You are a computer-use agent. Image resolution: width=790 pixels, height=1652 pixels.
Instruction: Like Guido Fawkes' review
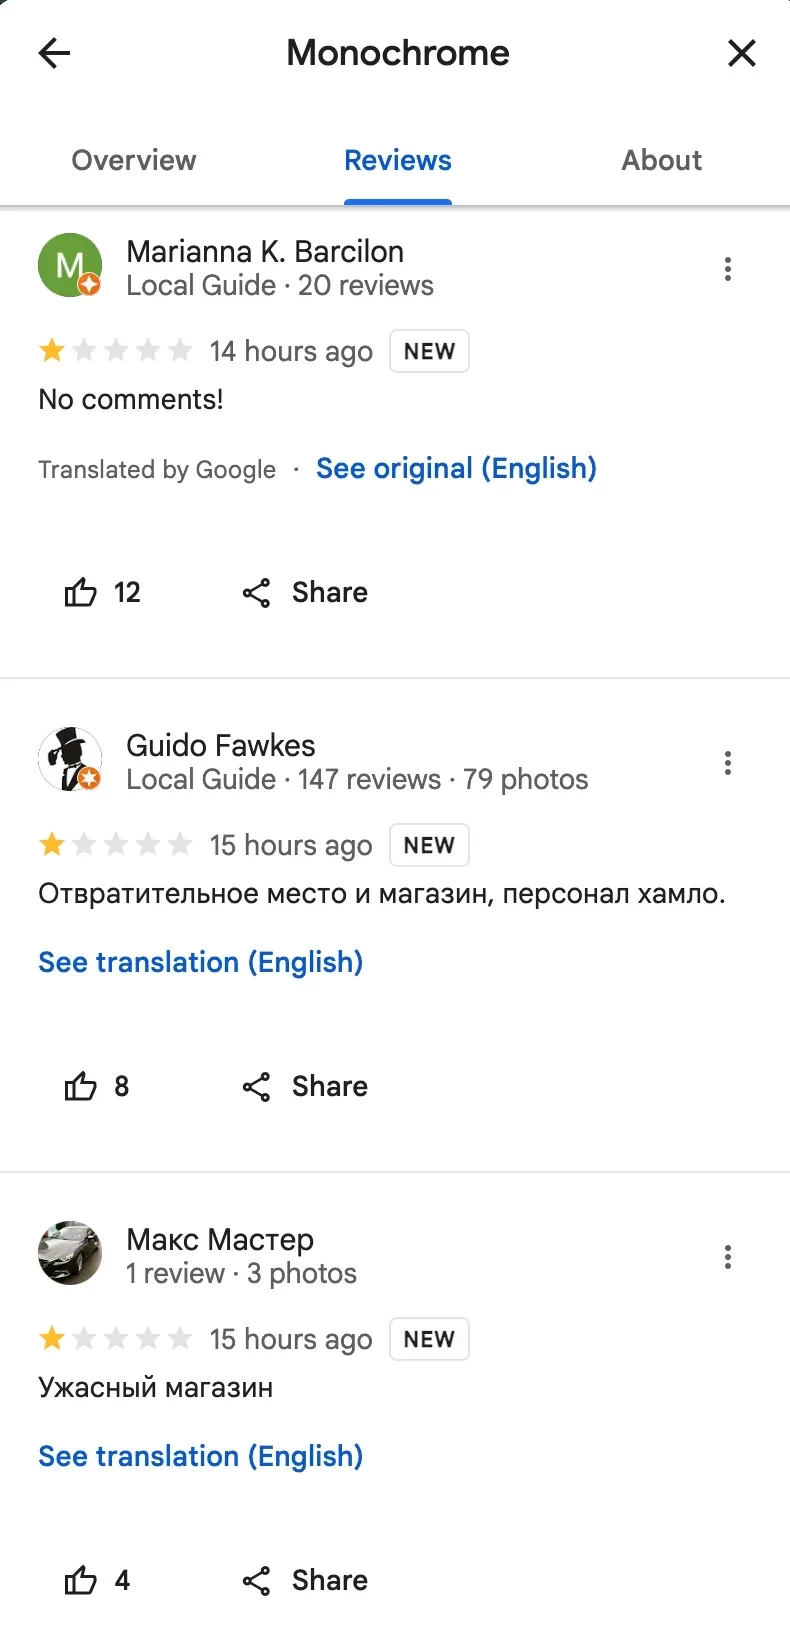point(81,1086)
